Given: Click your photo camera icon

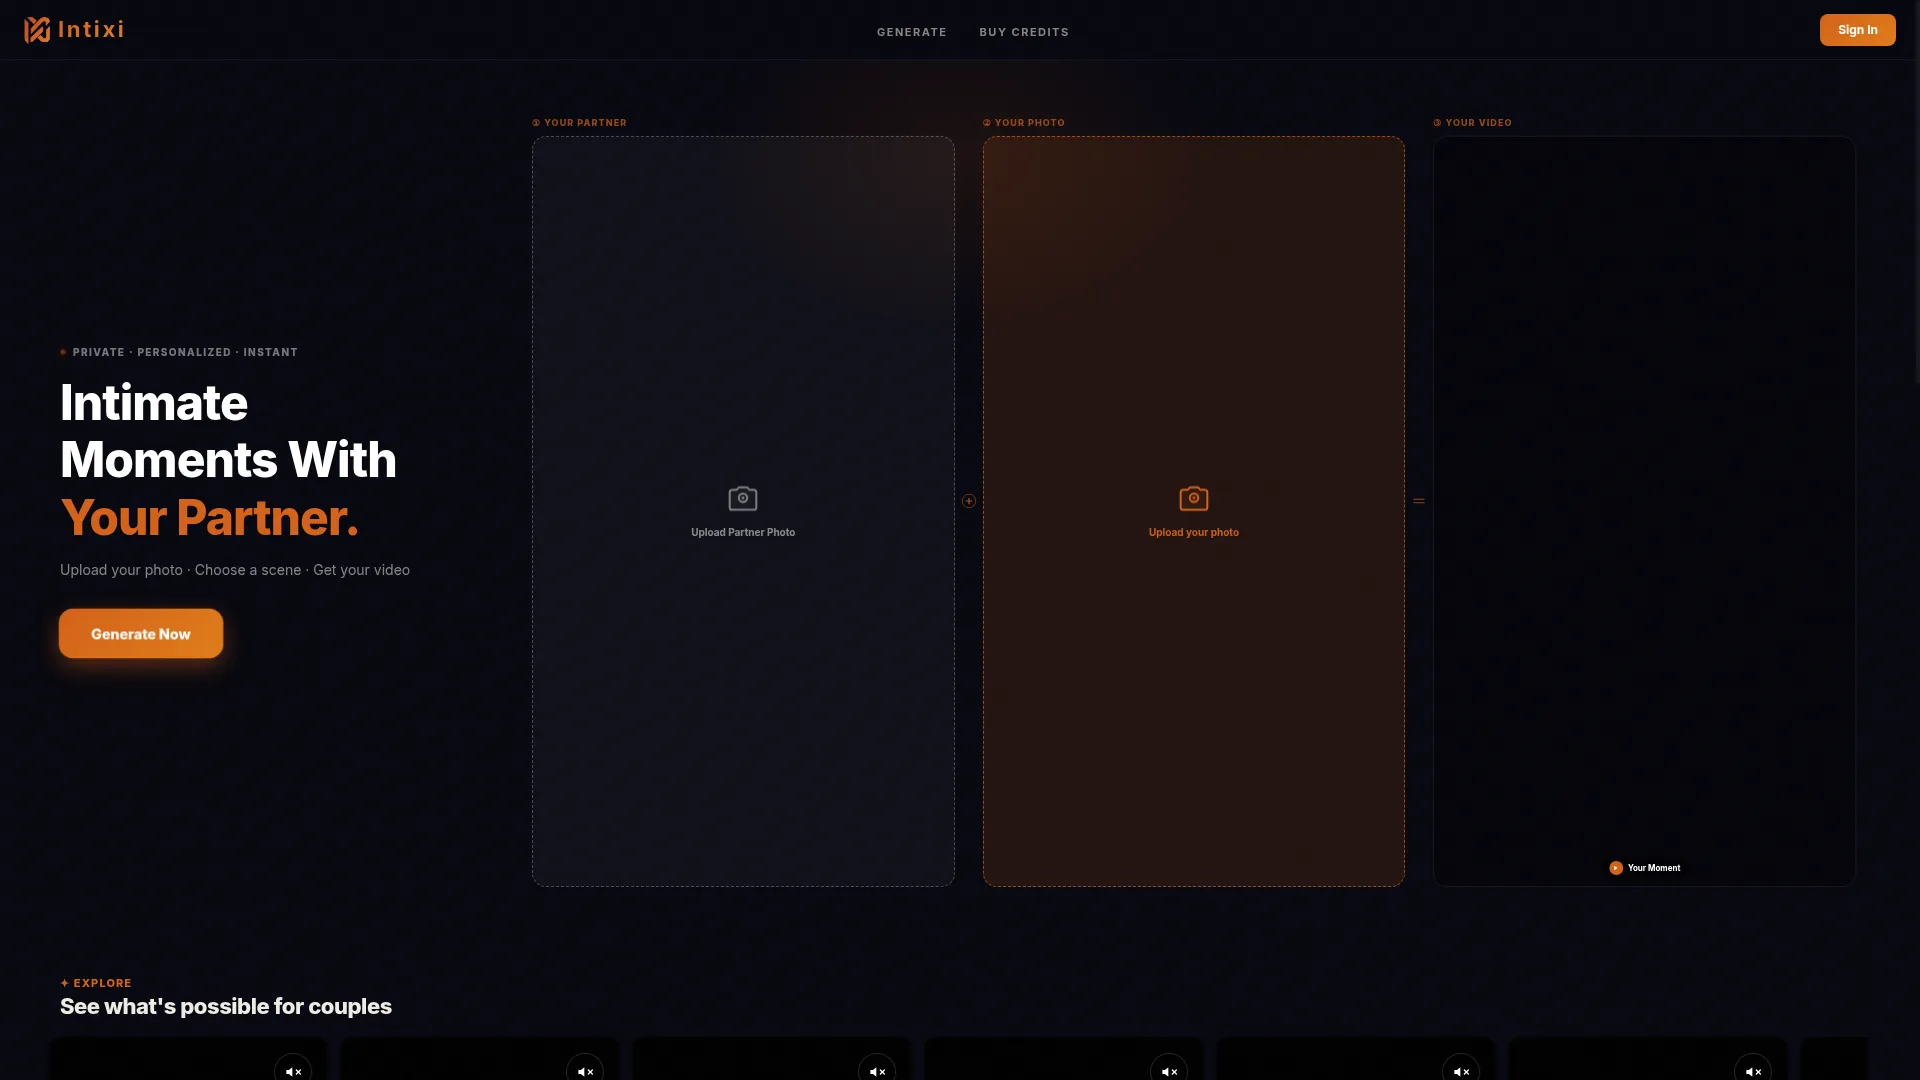Looking at the screenshot, I should click(1193, 498).
